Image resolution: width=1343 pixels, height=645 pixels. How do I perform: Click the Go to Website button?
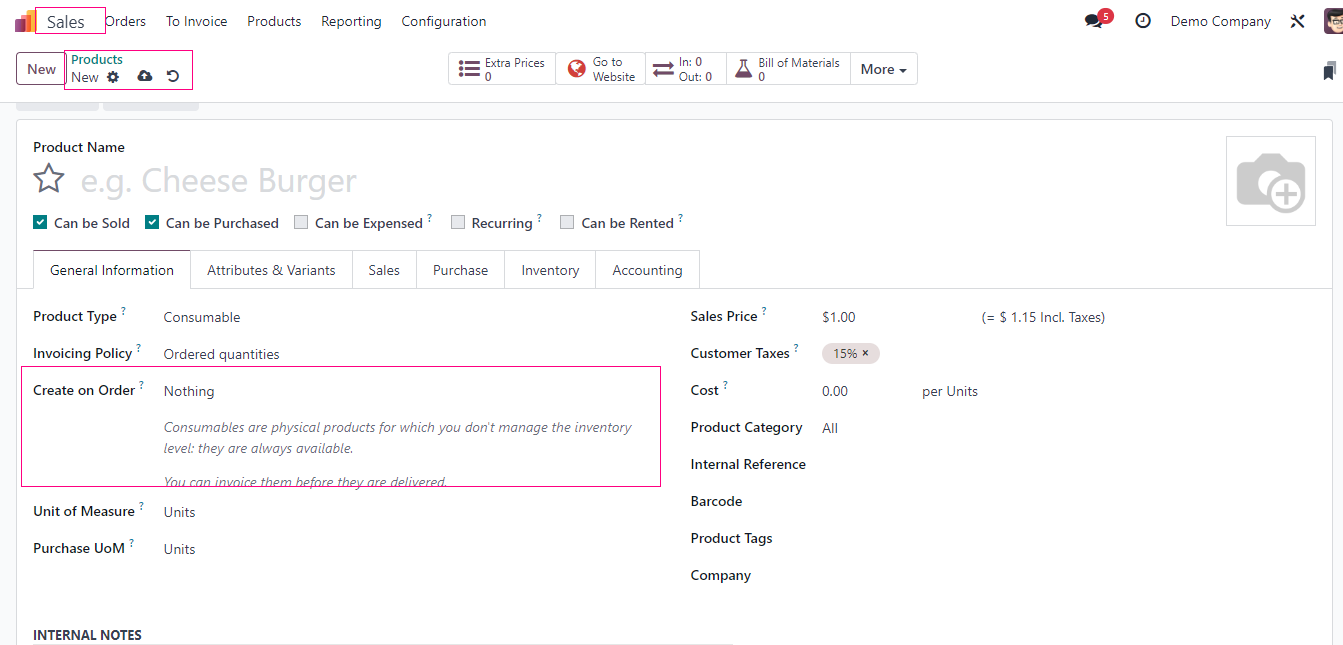[x=601, y=69]
